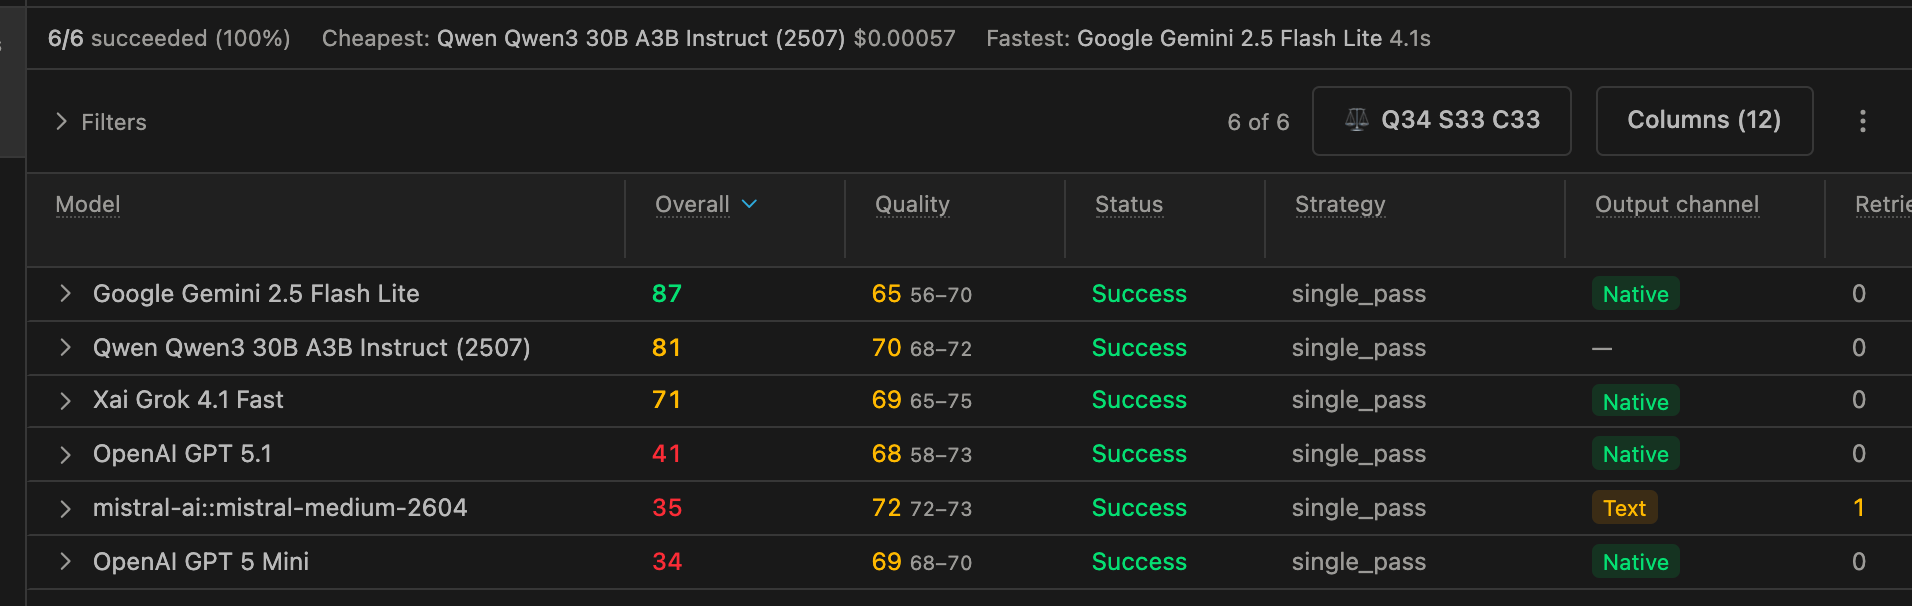Expand the Xai Grok 4.1 Fast row
The height and width of the screenshot is (606, 1912).
tap(65, 400)
